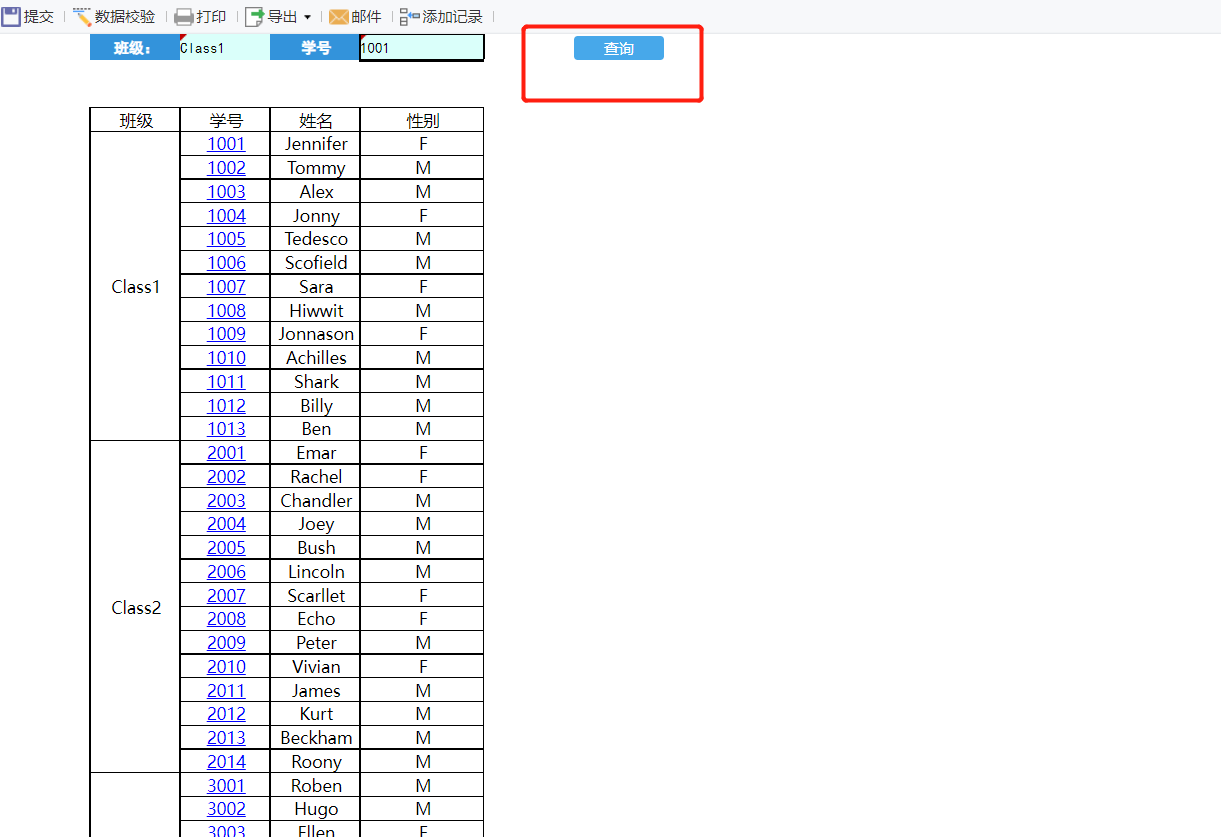The height and width of the screenshot is (837, 1221).
Task: Open student ID link 2005
Action: (226, 548)
